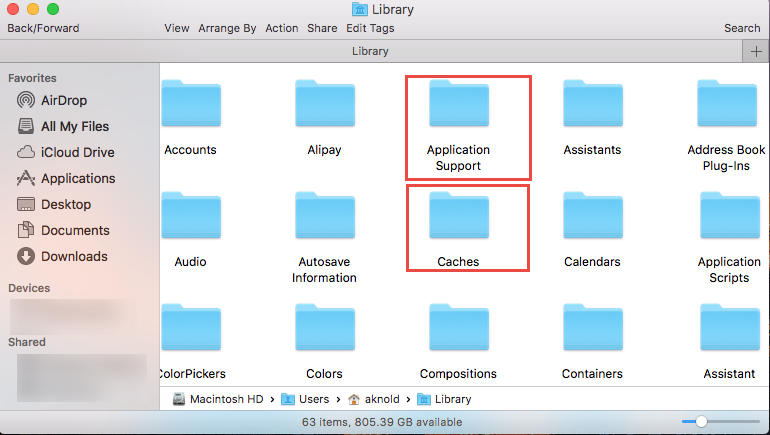Click the View toolbar item
The width and height of the screenshot is (770, 435).
point(177,28)
